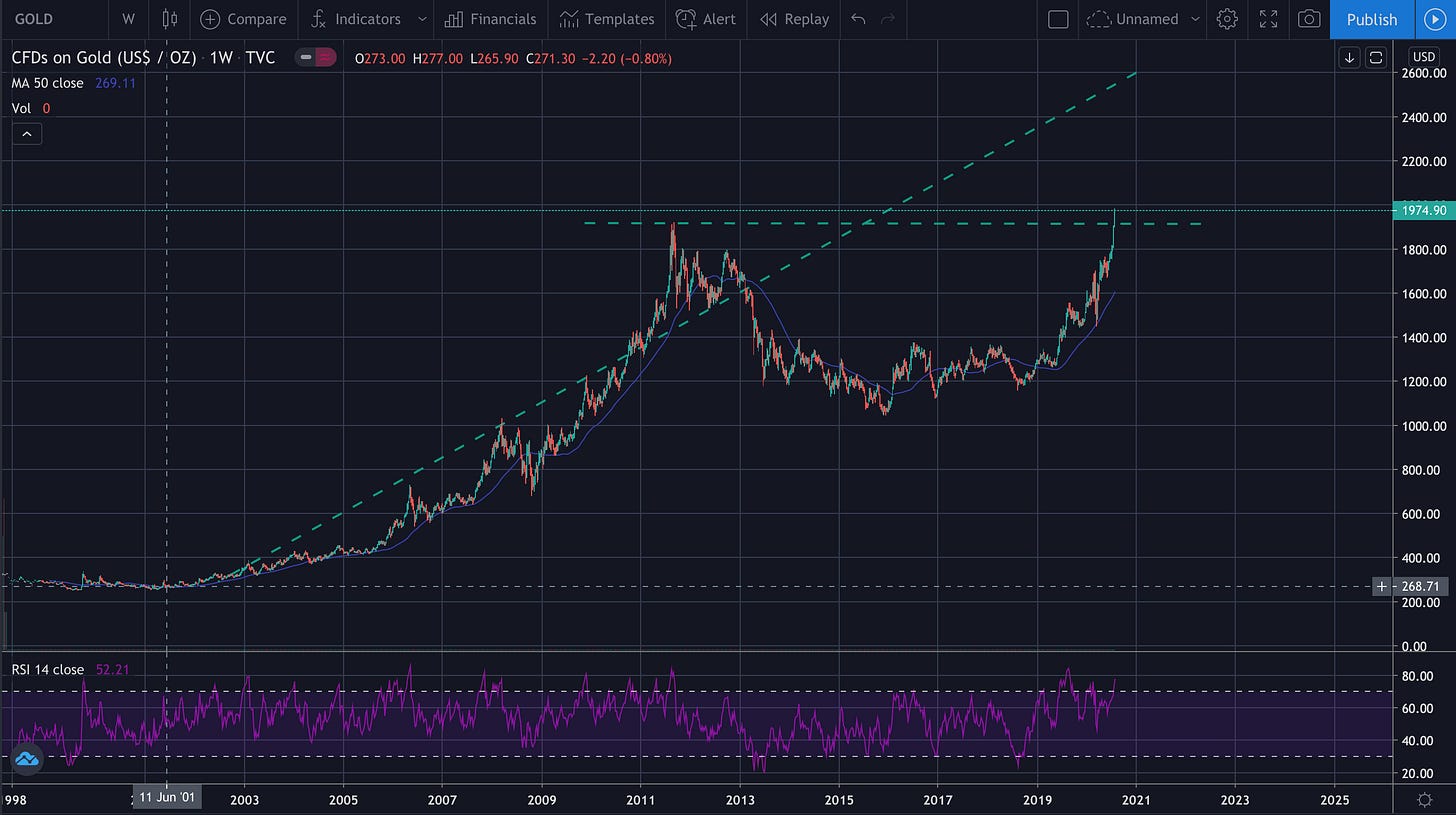Screen dimensions: 1456x815
Task: Click the down-arrow scale button near USD
Action: tap(1351, 57)
